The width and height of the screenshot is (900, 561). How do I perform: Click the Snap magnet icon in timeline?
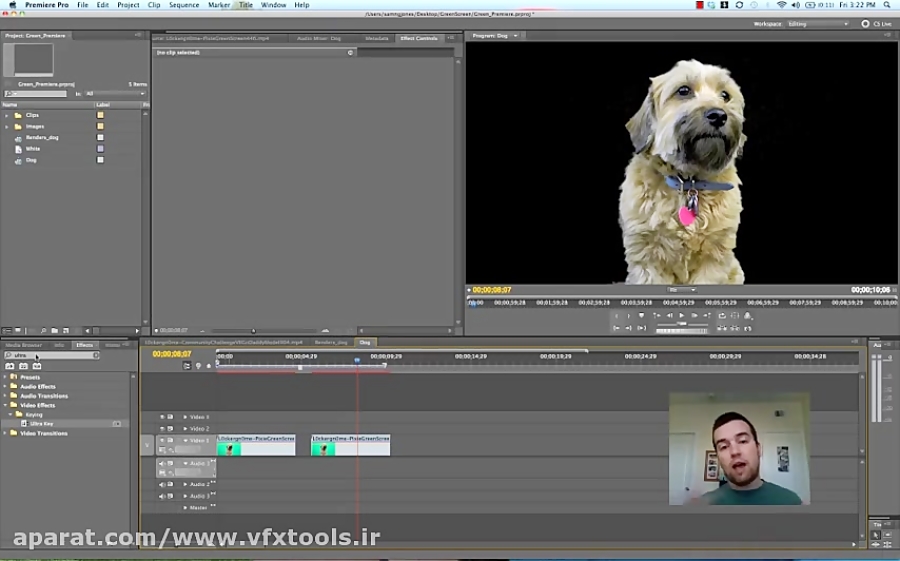point(187,366)
